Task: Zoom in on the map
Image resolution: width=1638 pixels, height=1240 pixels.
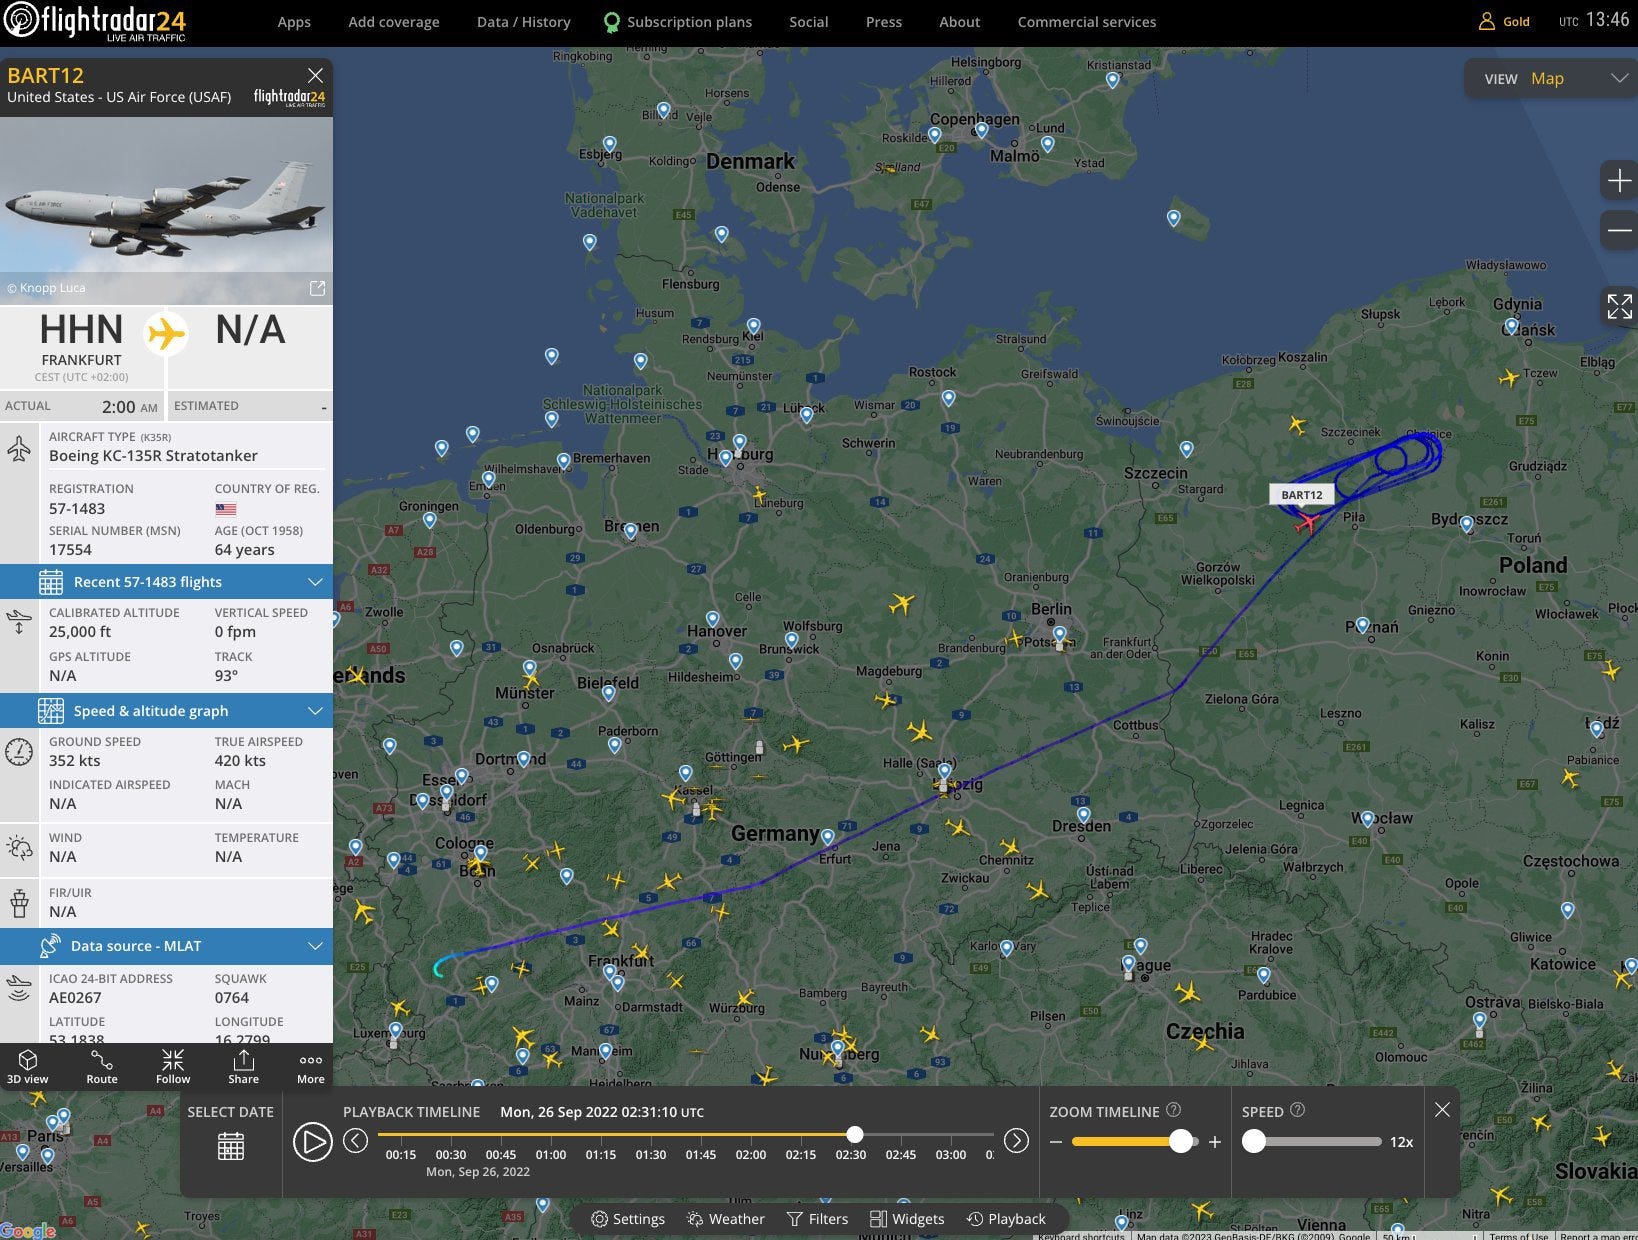Action: (x=1619, y=181)
